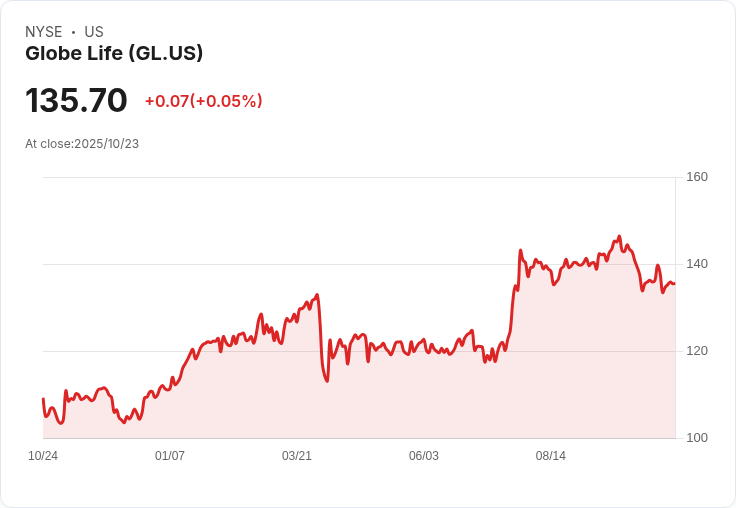Click the red +0.07(+0.05%) price change

pyautogui.click(x=203, y=101)
